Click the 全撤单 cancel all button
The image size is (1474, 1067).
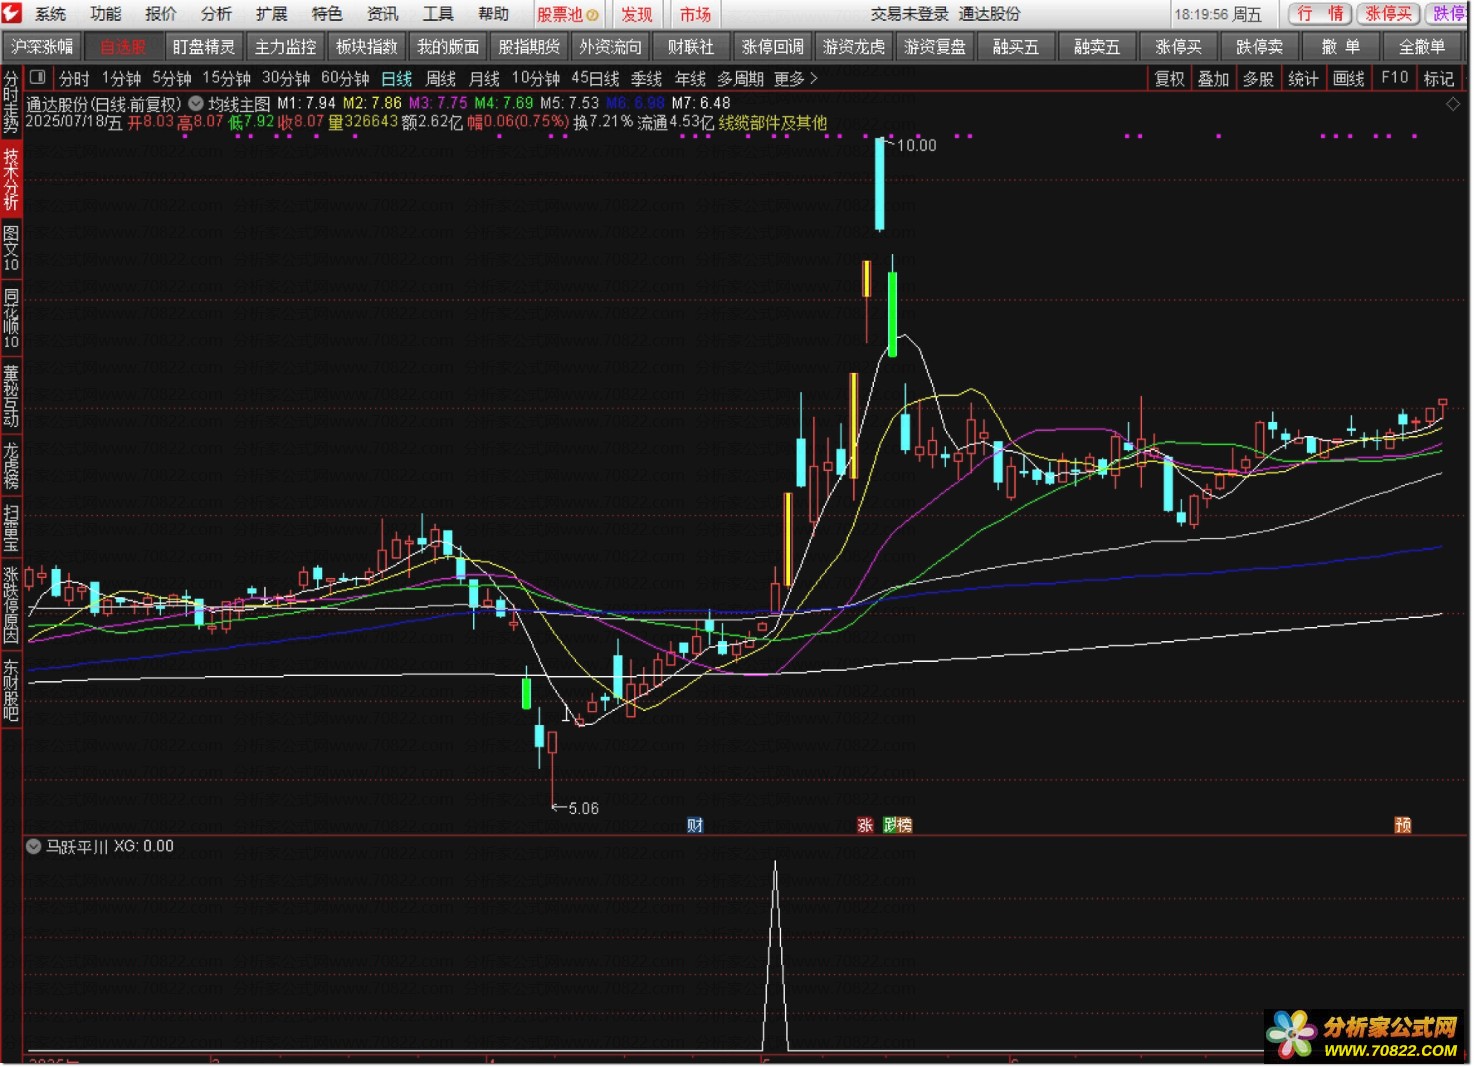click(x=1422, y=47)
